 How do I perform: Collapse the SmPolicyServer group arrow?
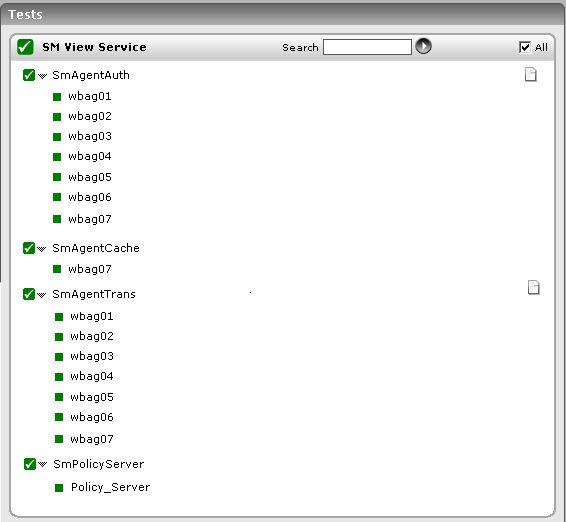coord(43,464)
